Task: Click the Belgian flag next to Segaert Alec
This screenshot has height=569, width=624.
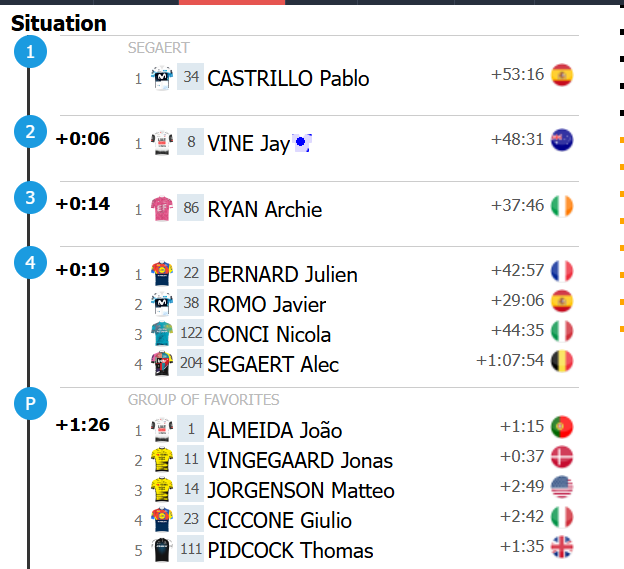Action: (x=562, y=360)
